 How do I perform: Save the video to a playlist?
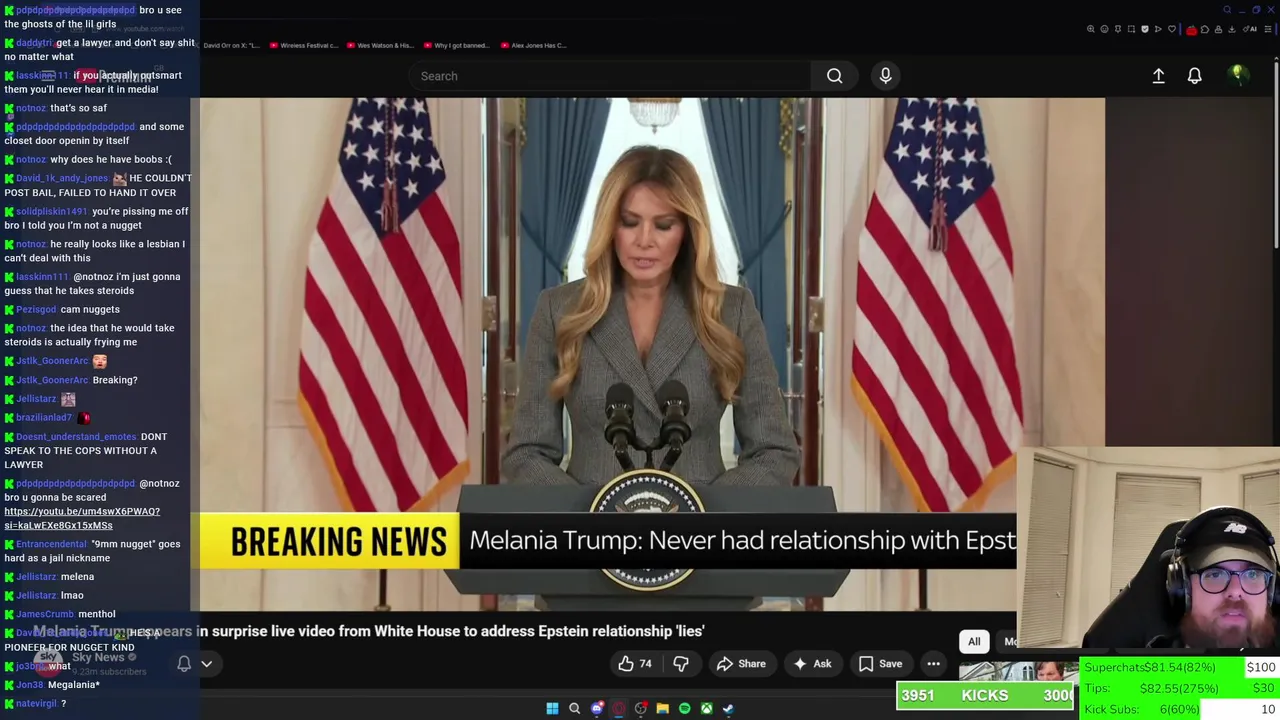(x=880, y=664)
